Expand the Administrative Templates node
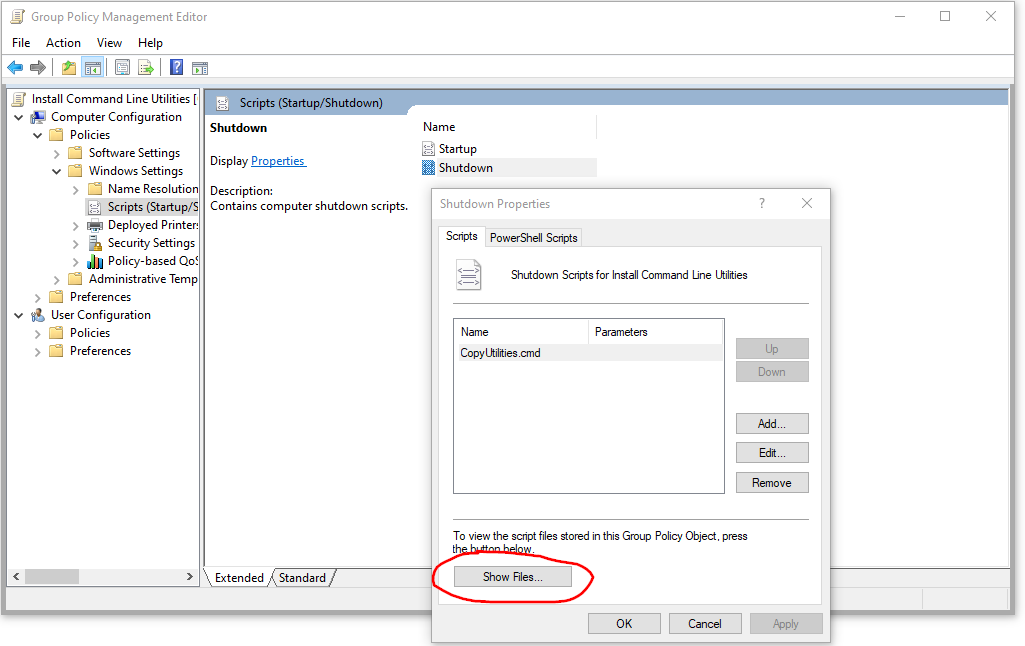1025x646 pixels. 56,280
